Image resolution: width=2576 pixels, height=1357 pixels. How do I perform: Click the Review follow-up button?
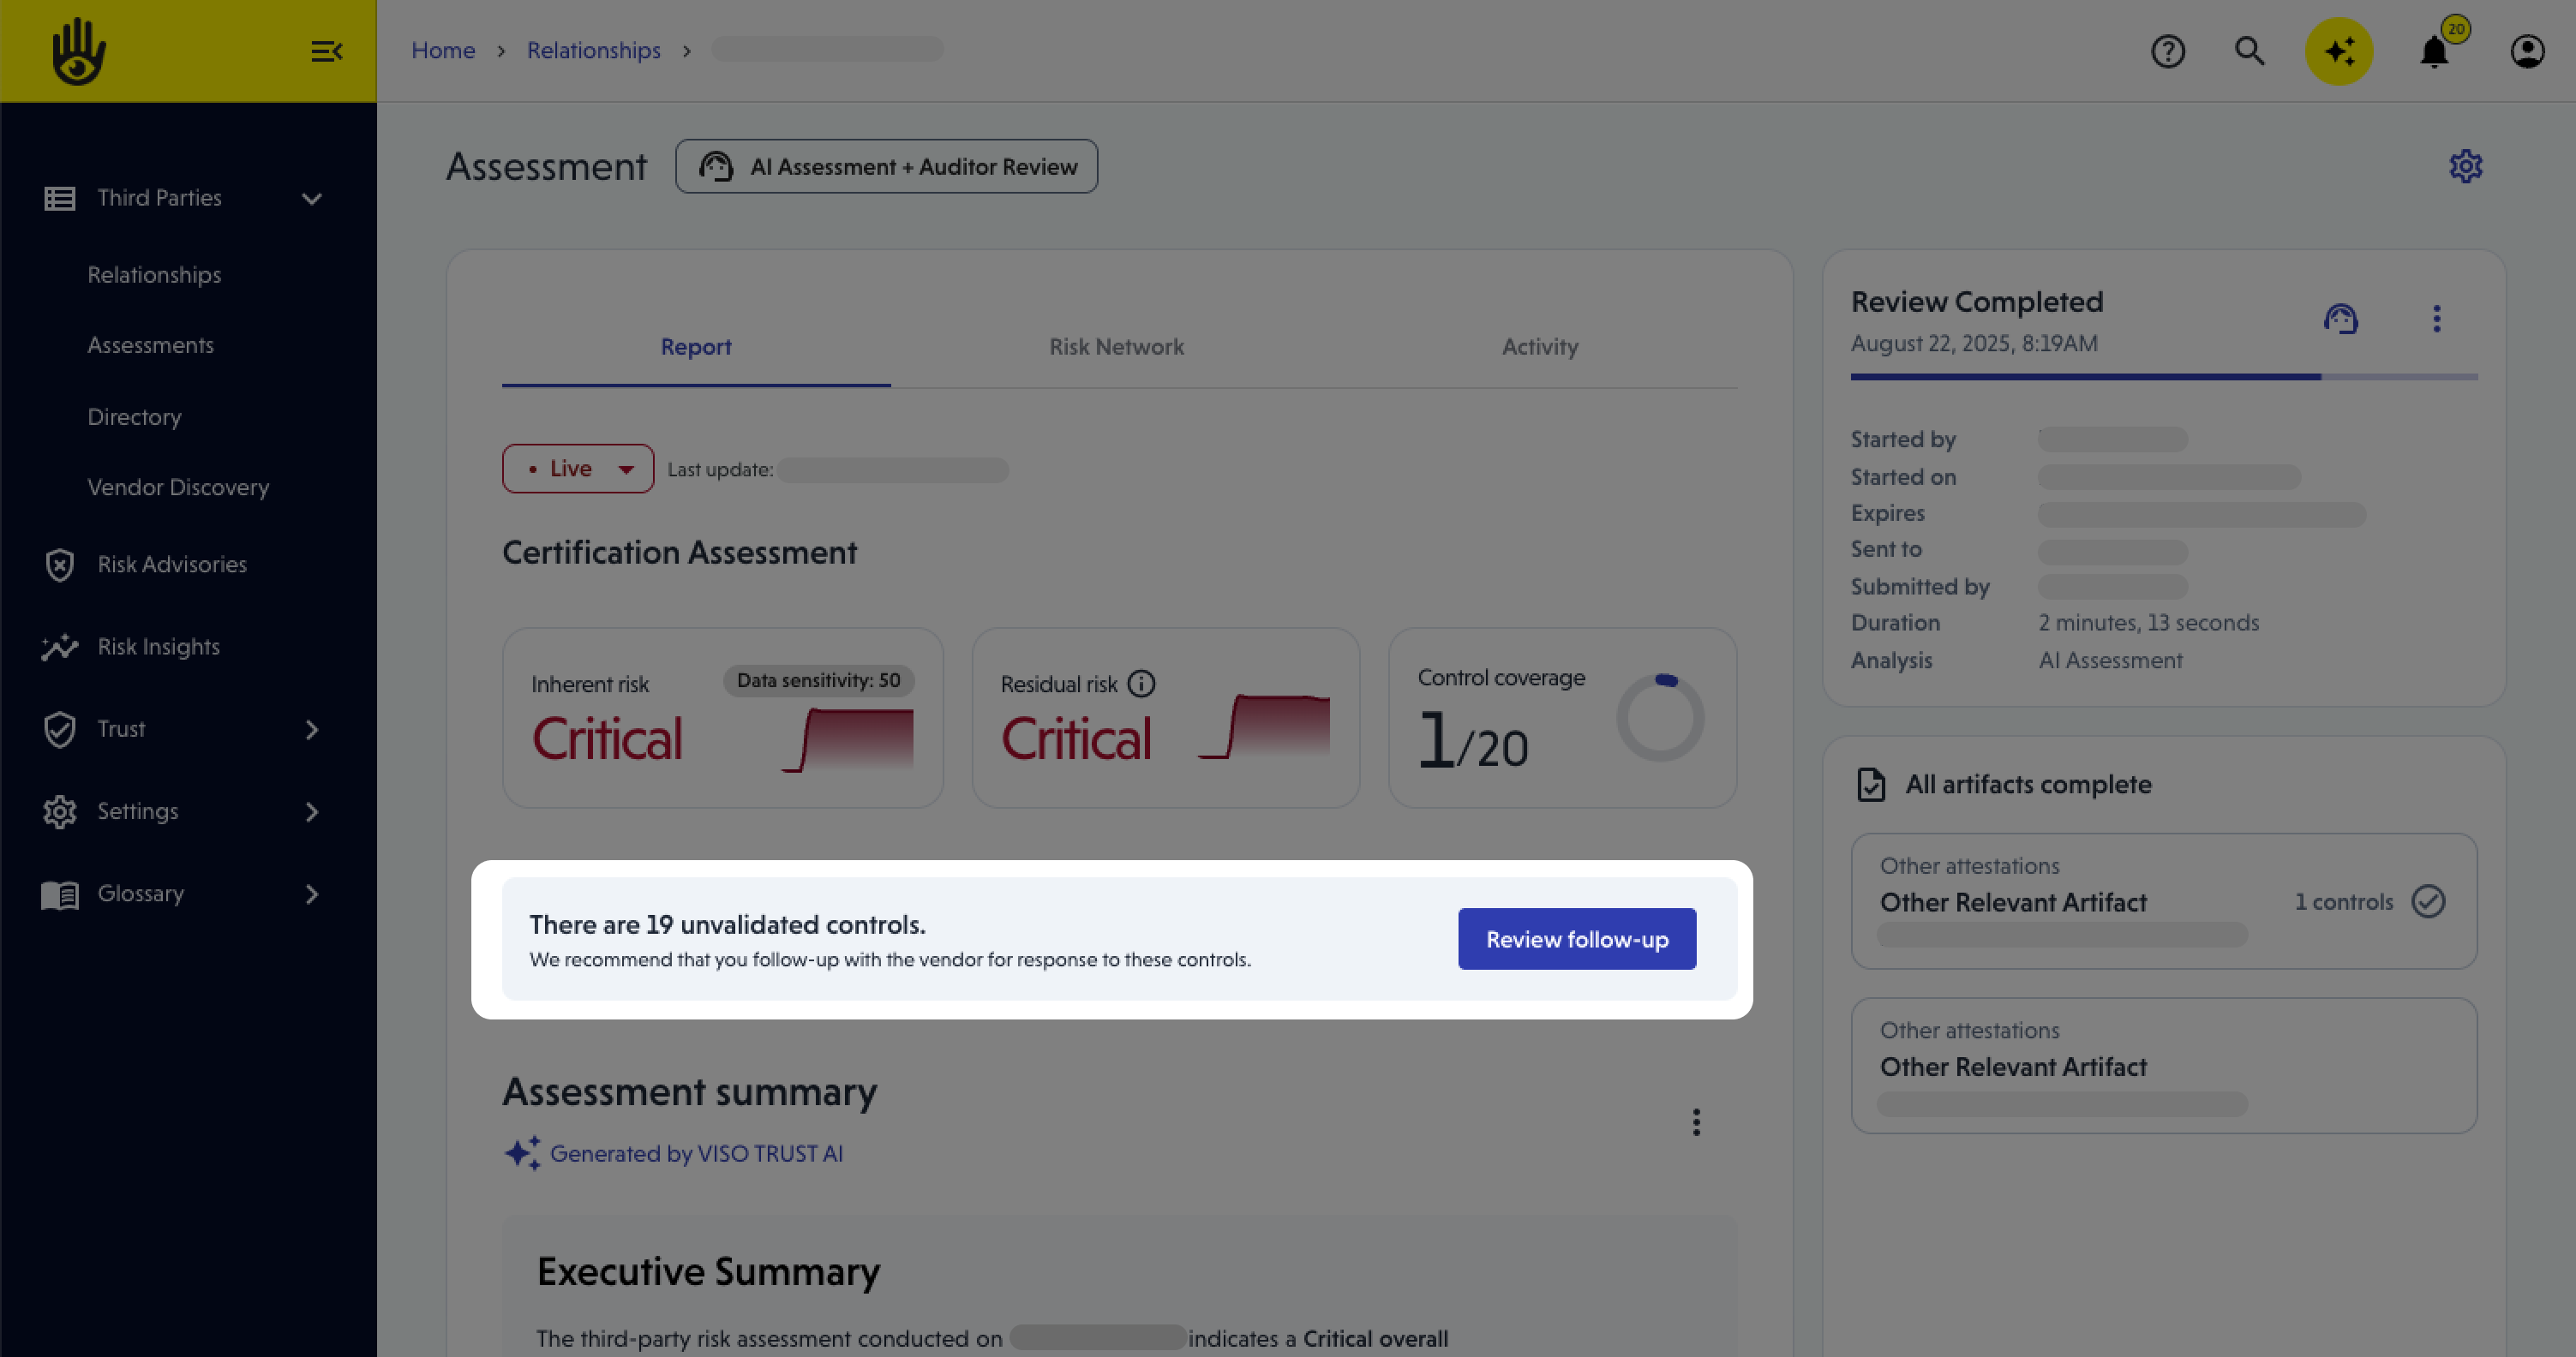pos(1577,939)
